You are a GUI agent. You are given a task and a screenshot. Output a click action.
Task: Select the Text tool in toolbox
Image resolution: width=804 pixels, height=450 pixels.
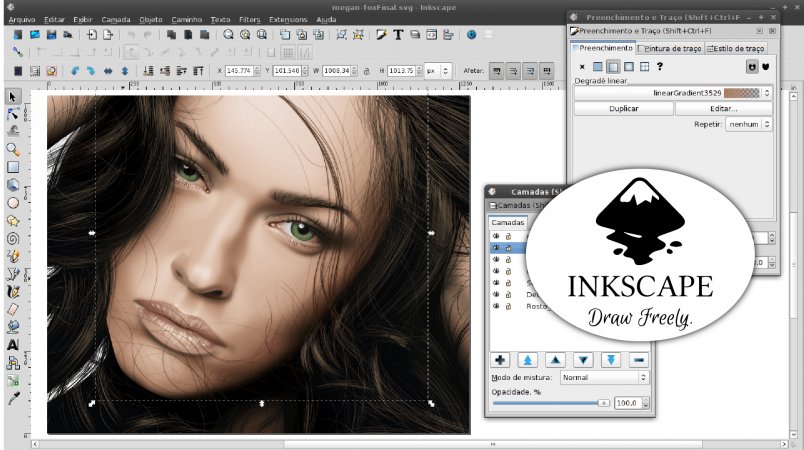click(13, 345)
